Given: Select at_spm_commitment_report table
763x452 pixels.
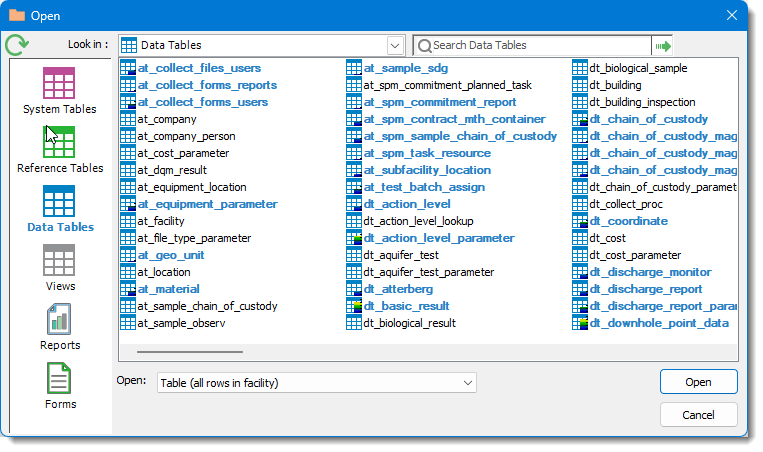Looking at the screenshot, I should (440, 102).
